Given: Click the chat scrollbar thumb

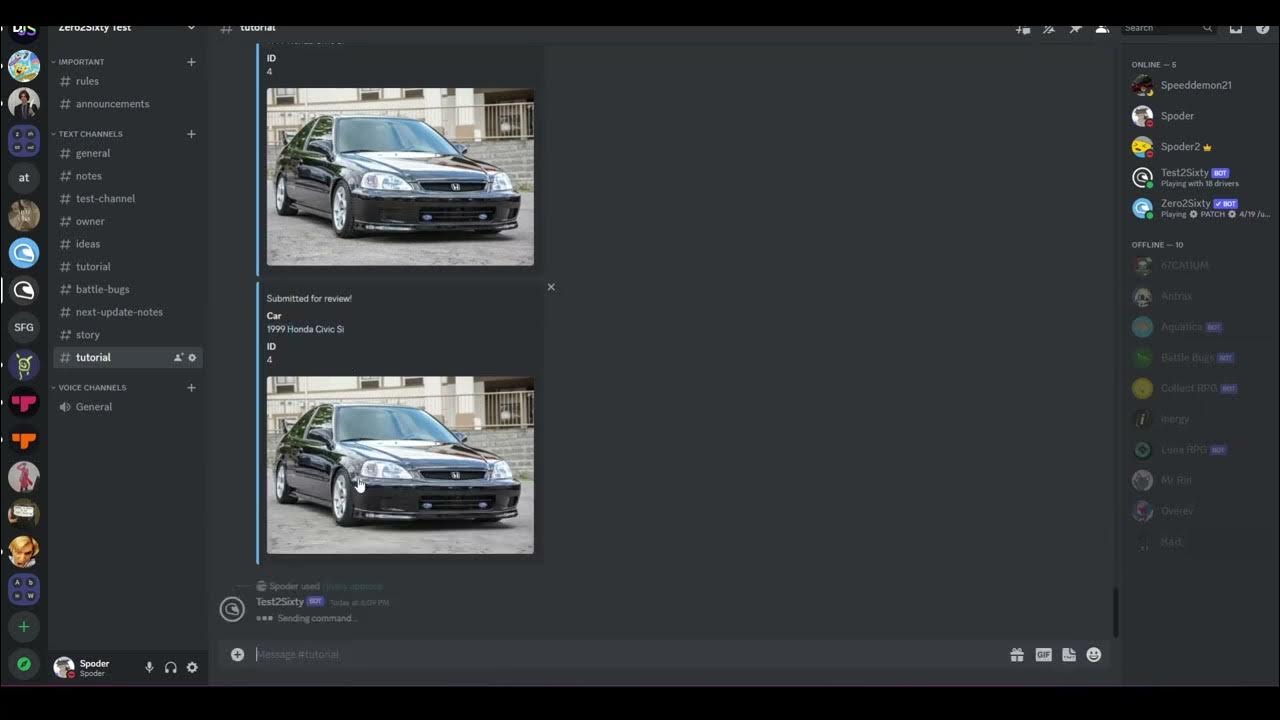Looking at the screenshot, I should [1115, 612].
